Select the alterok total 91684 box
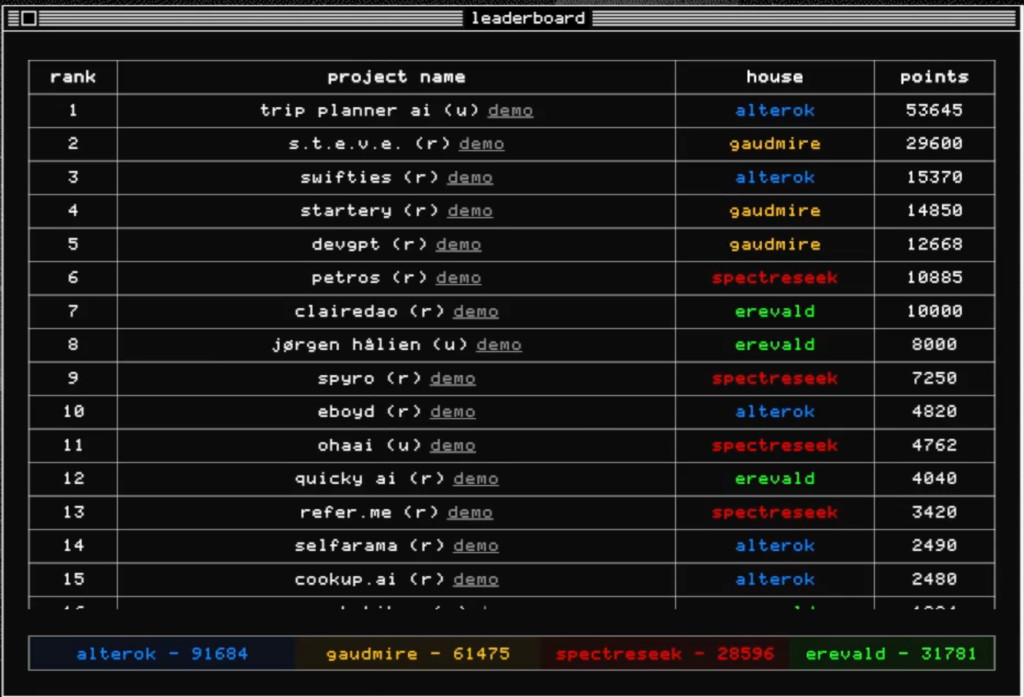Viewport: 1024px width, 697px height. click(162, 653)
